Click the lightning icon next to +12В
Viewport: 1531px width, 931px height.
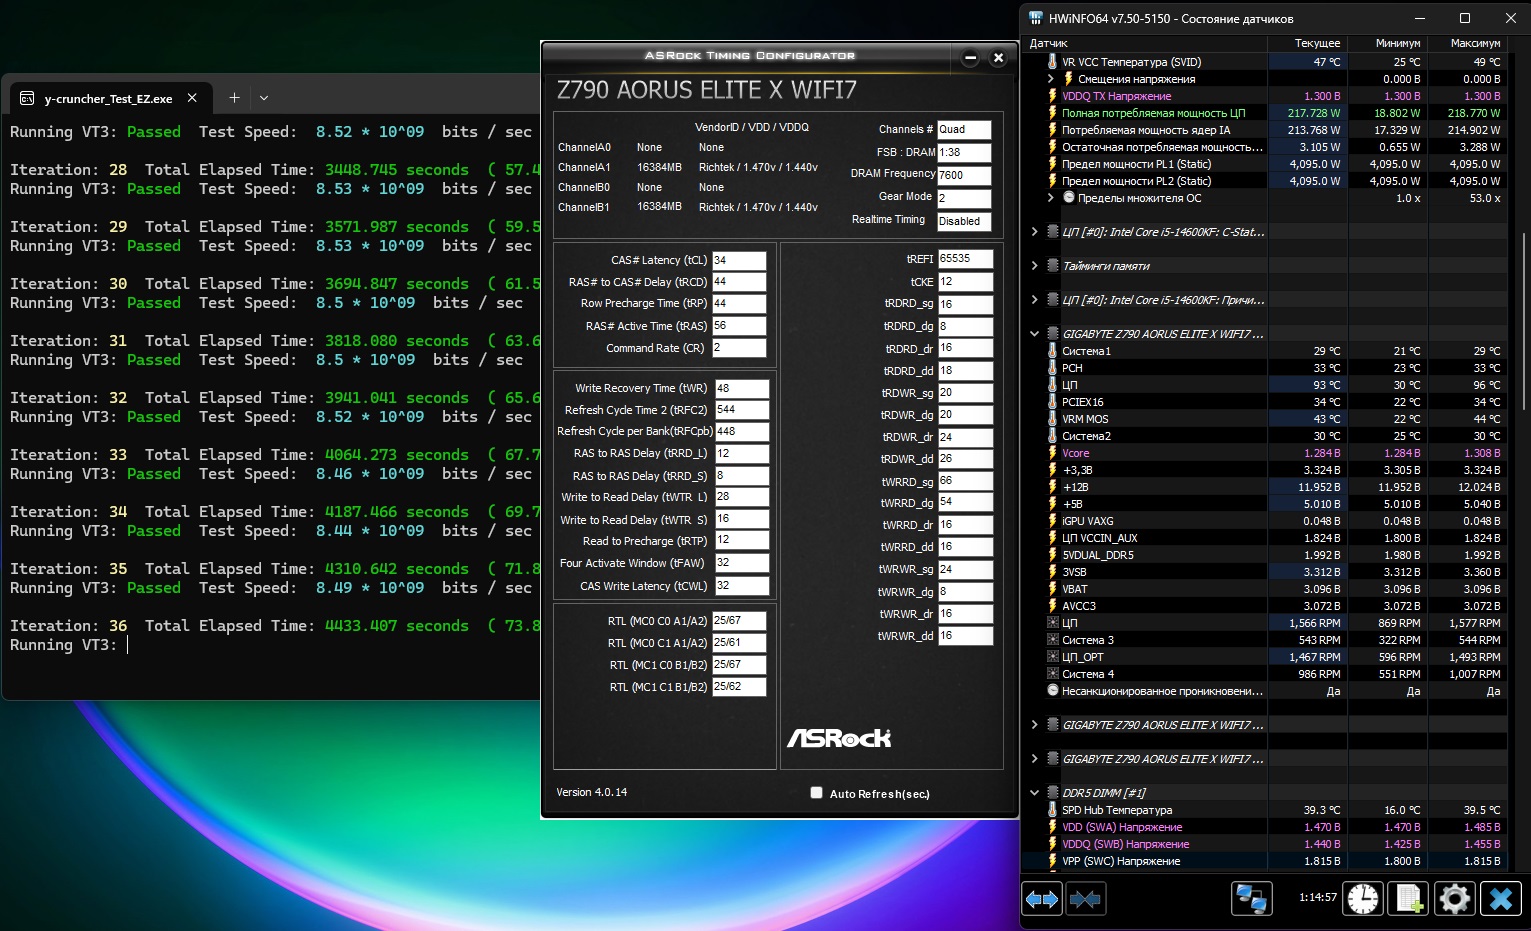coord(1052,487)
